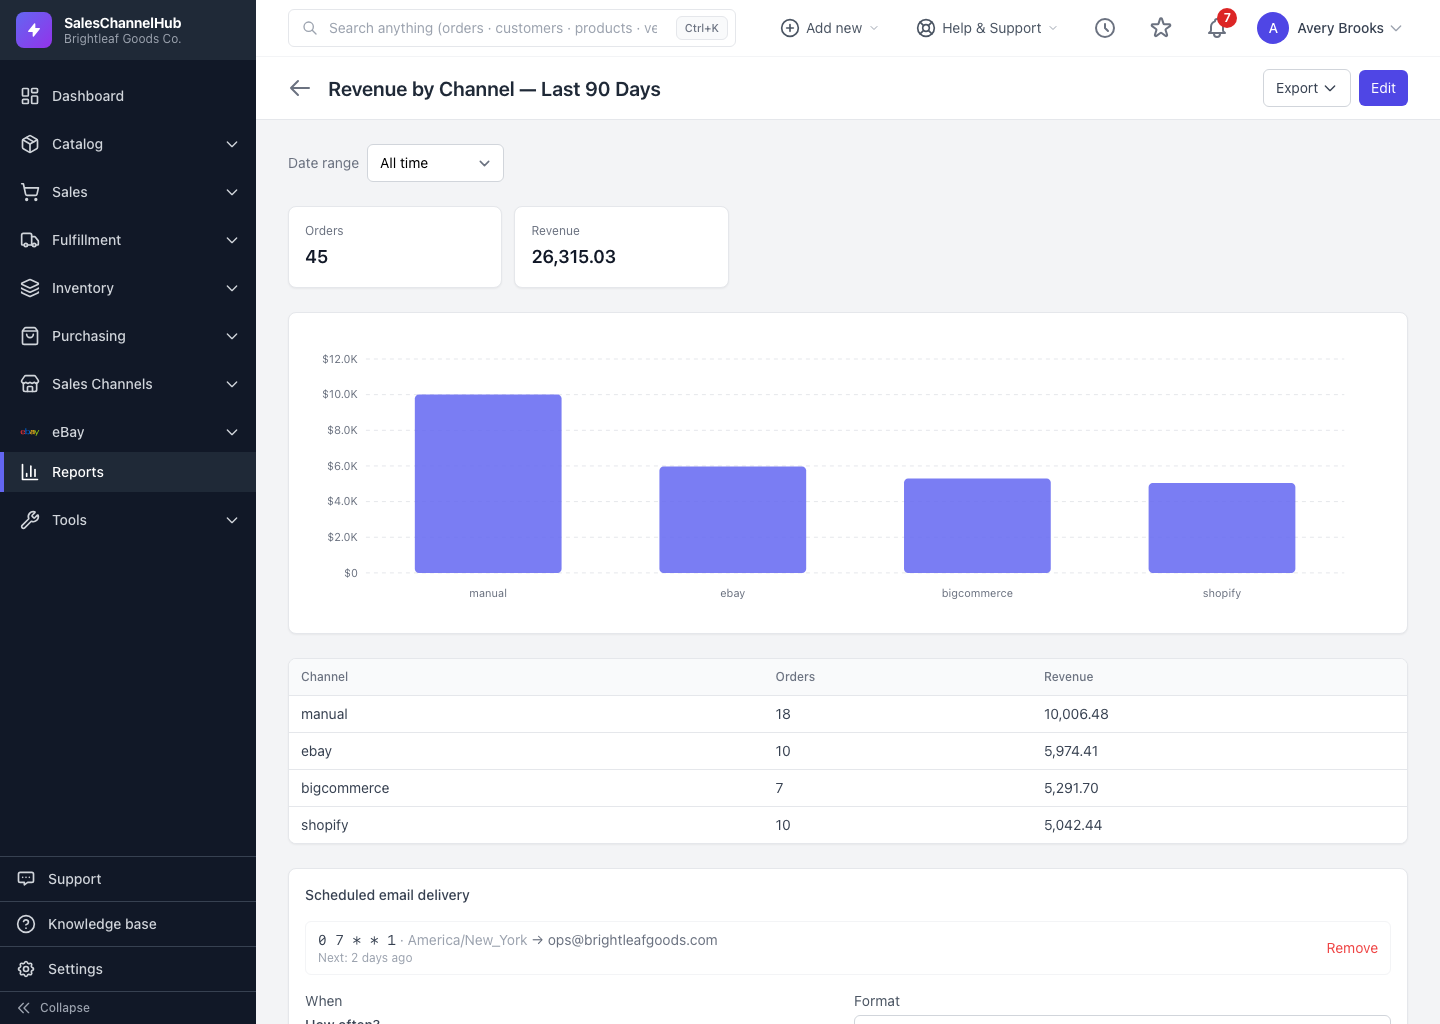
Task: Open the Inventory sidebar menu item
Action: click(128, 288)
